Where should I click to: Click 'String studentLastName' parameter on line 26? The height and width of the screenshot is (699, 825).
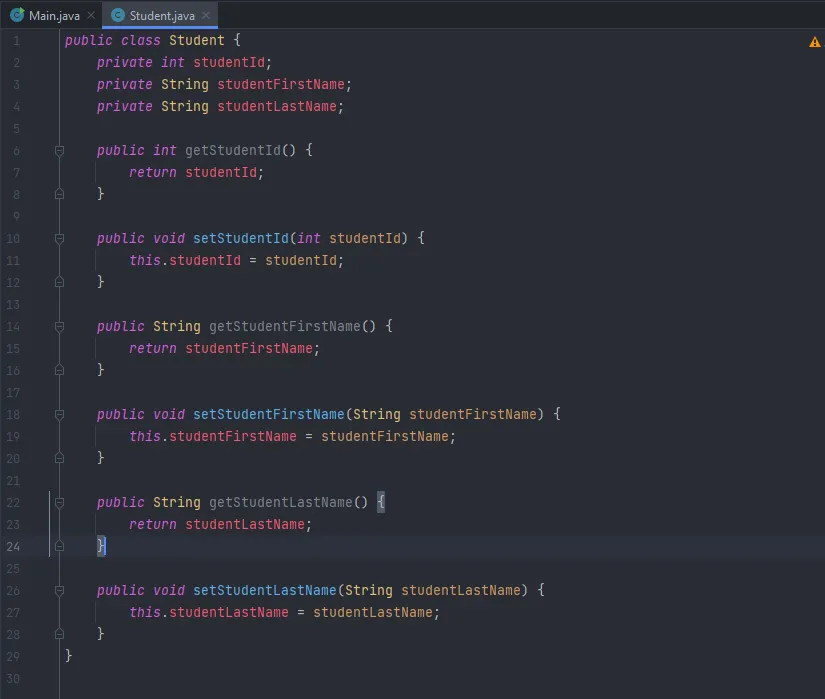(432, 590)
